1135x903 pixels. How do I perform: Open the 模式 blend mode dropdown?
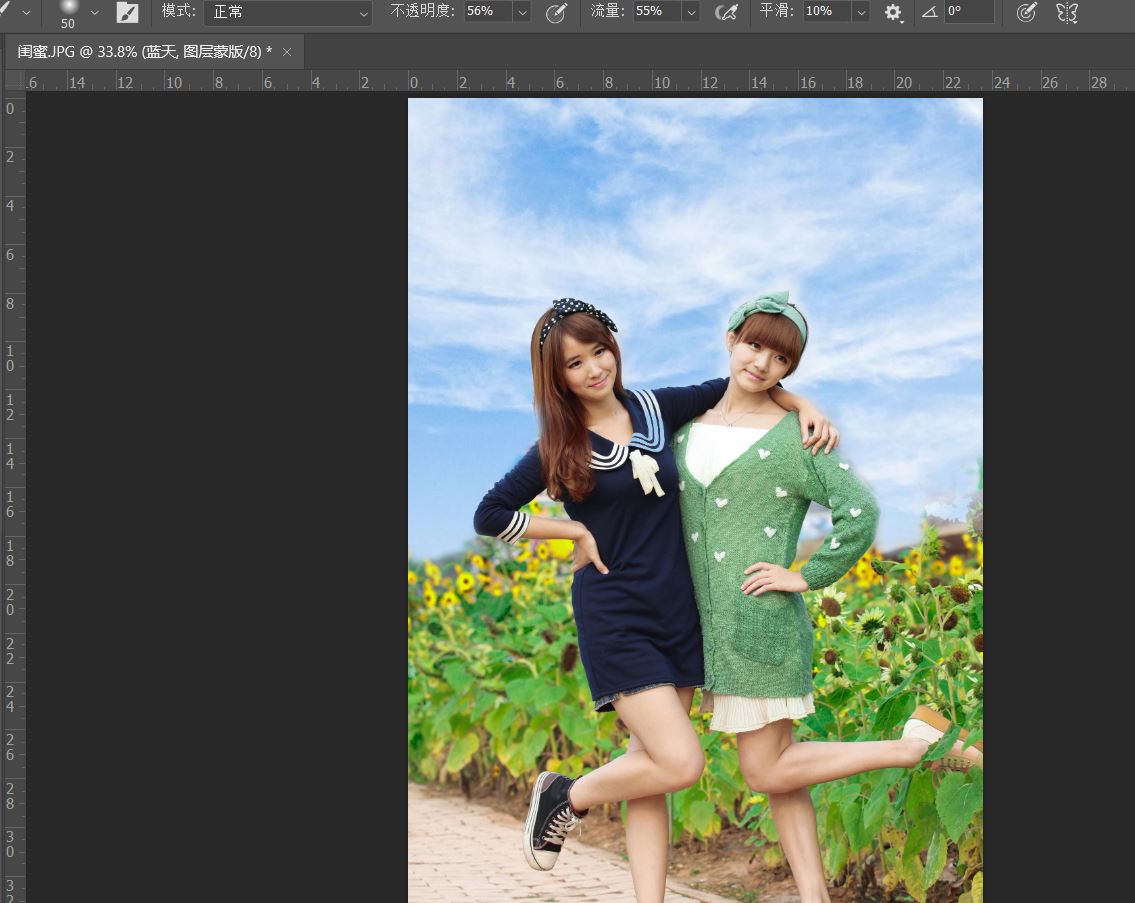(288, 12)
